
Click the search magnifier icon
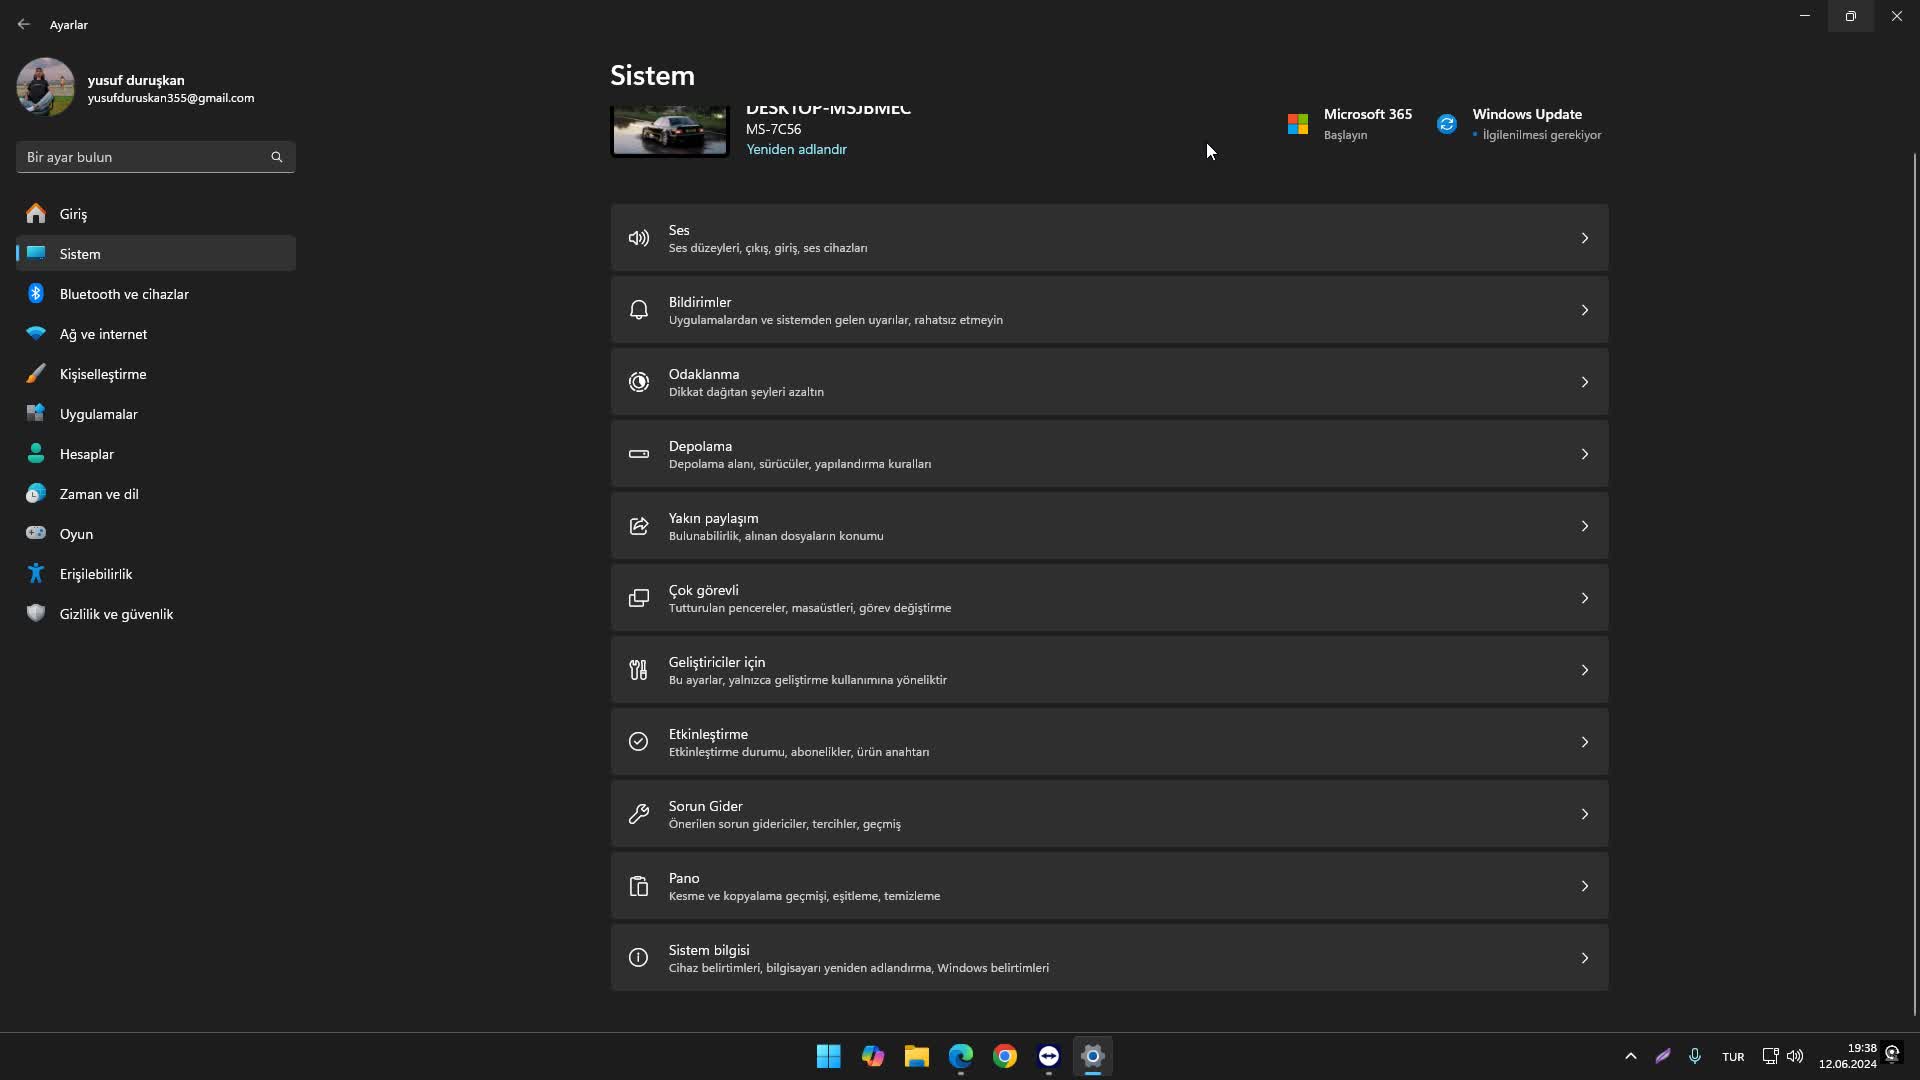point(277,157)
